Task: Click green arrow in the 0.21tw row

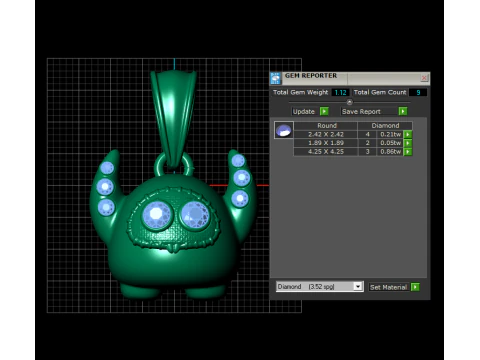Action: pyautogui.click(x=408, y=134)
